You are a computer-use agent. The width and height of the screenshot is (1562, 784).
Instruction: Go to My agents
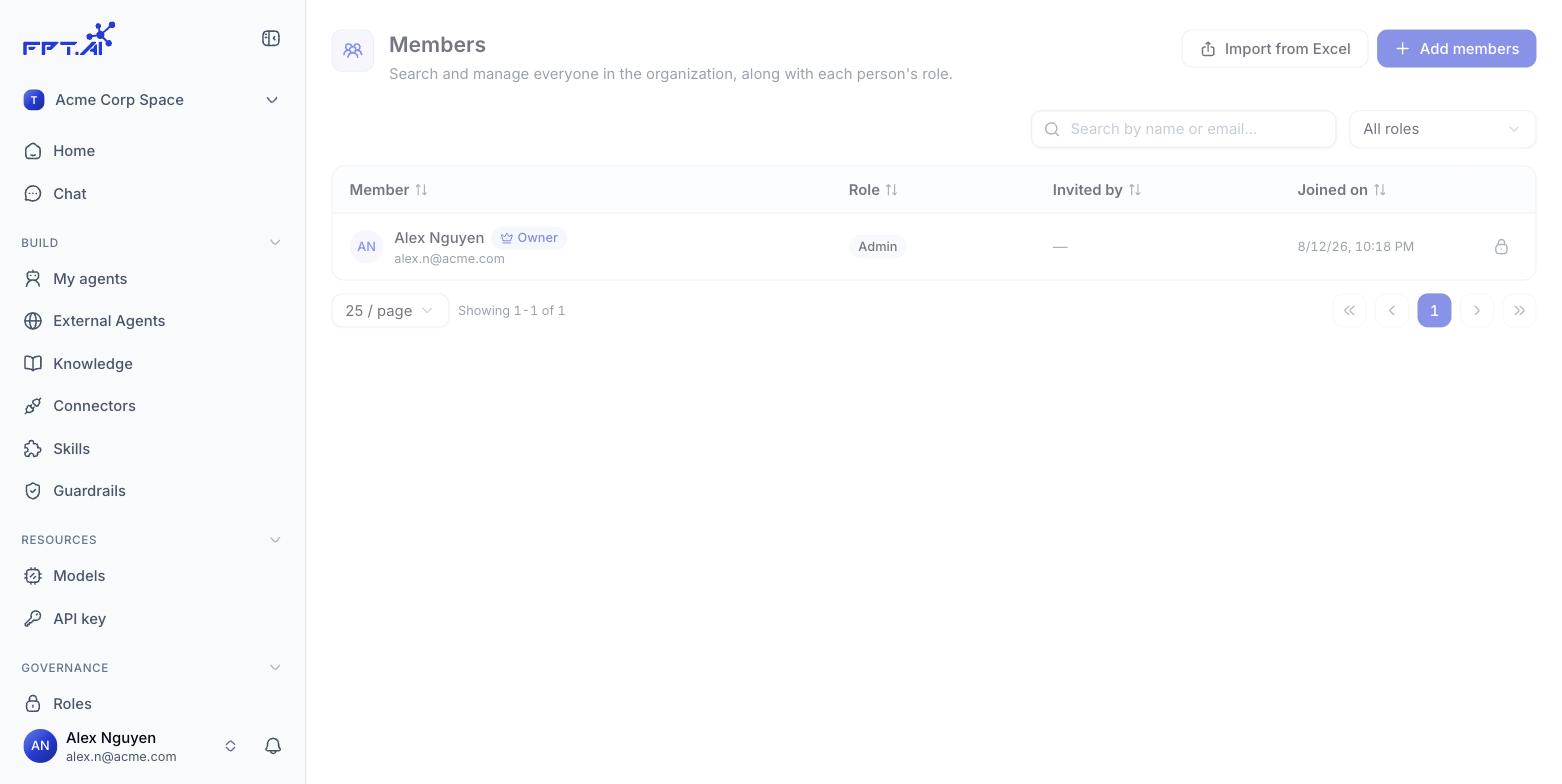[x=152, y=279]
